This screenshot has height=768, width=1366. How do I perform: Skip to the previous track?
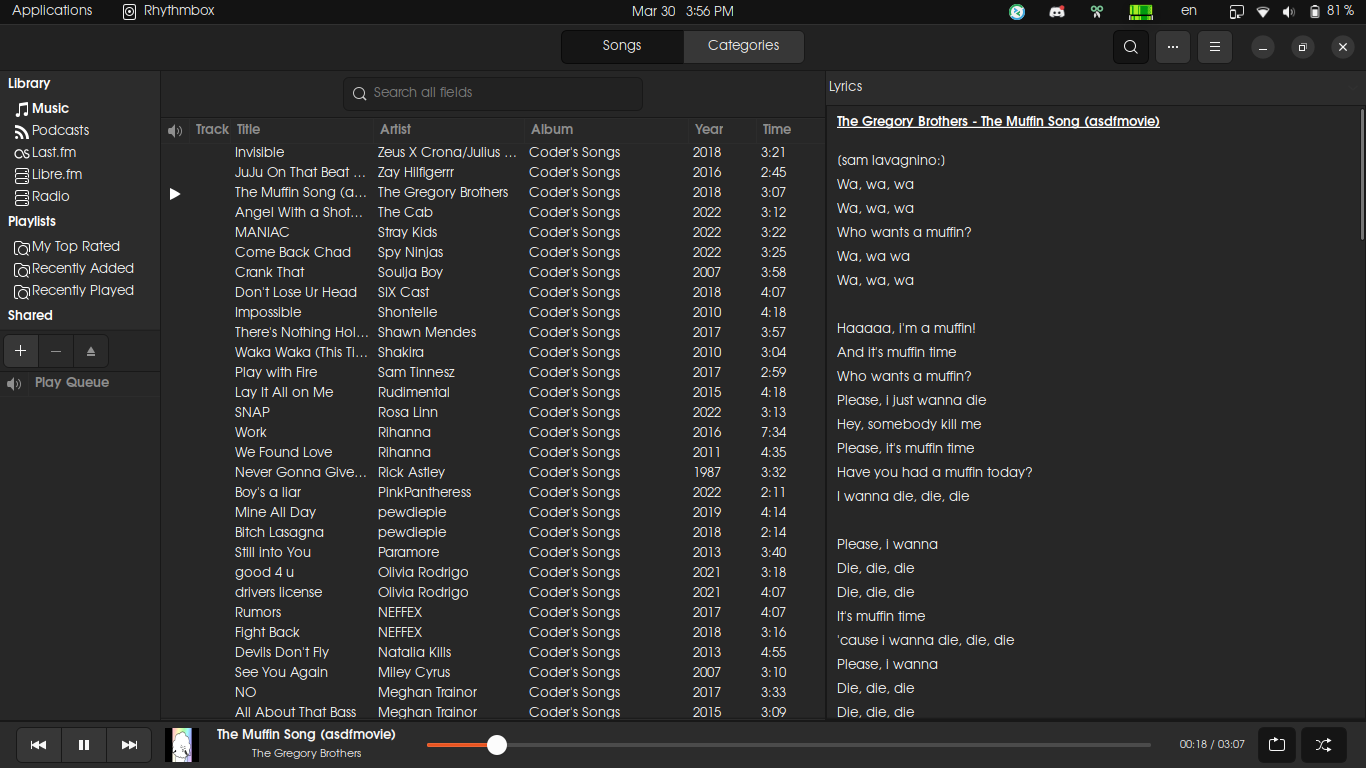pyautogui.click(x=39, y=745)
